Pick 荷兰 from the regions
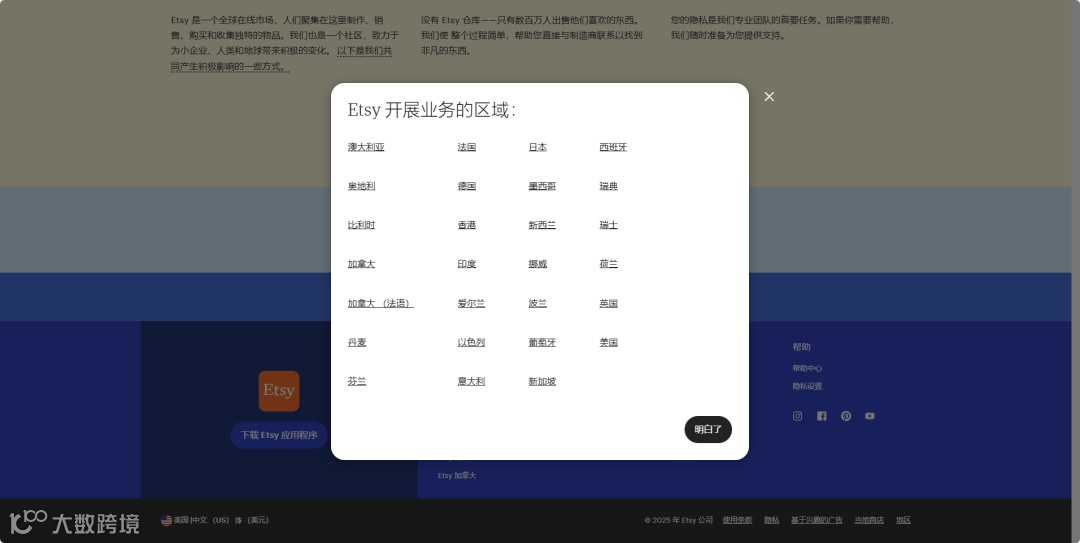The image size is (1080, 543). pos(608,264)
